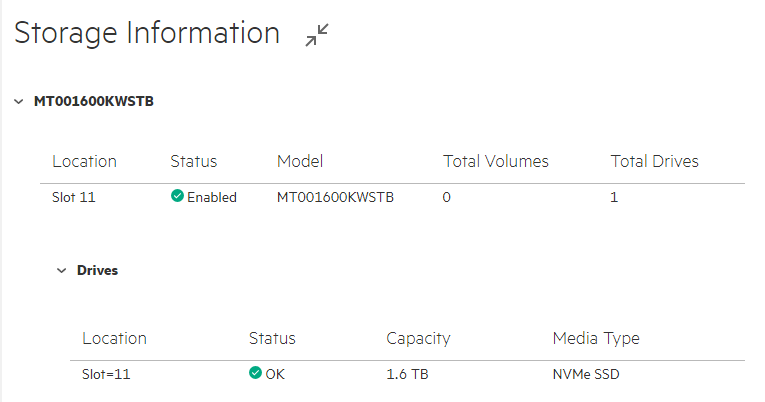Image resolution: width=765 pixels, height=402 pixels.
Task: Click the Storage Information title
Action: point(147,33)
